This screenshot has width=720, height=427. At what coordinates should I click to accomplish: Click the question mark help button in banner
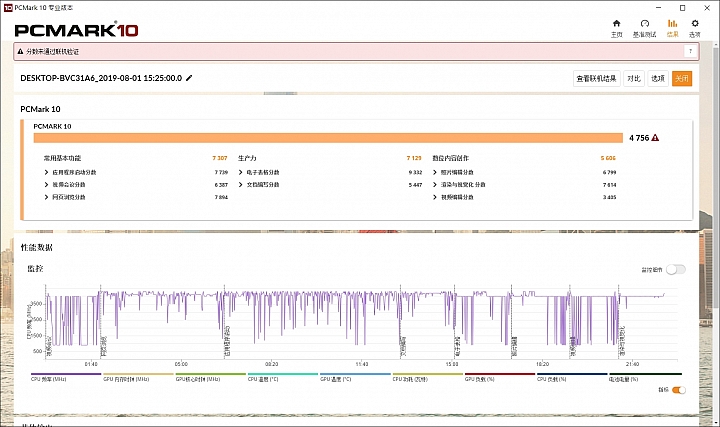(x=690, y=51)
